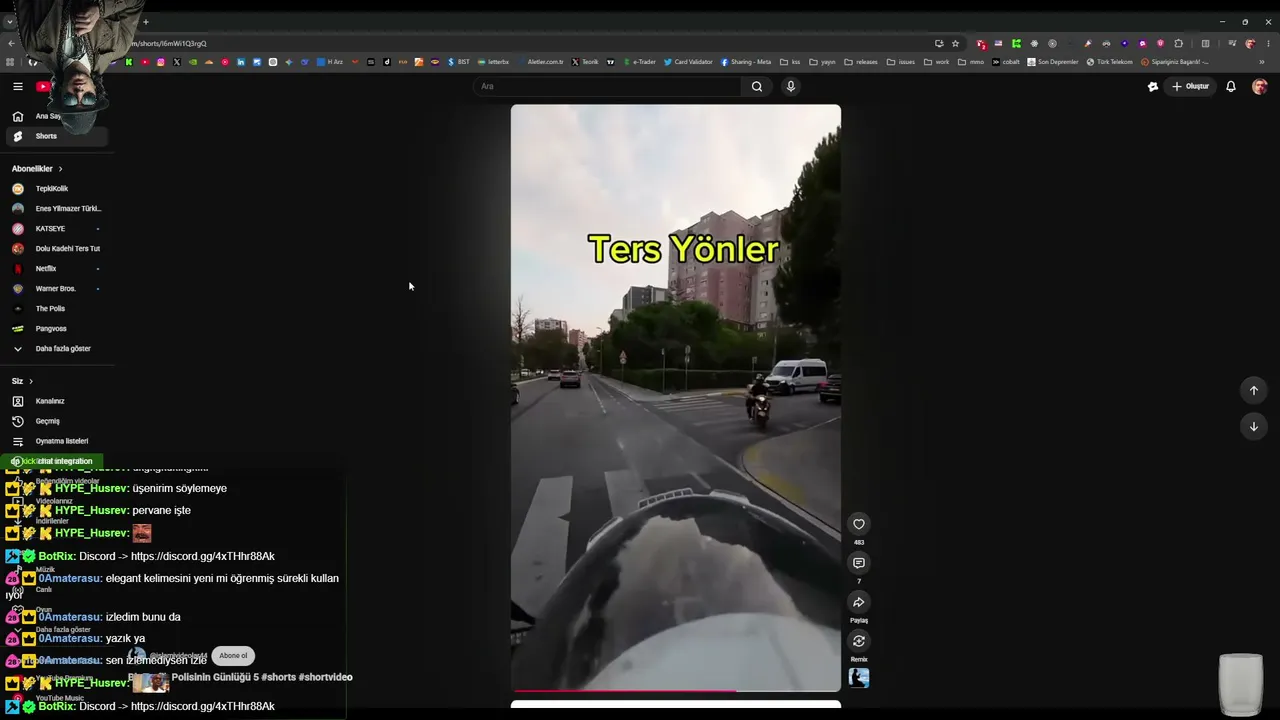Open the short's comments
Screen dimensions: 1280x720
858,563
